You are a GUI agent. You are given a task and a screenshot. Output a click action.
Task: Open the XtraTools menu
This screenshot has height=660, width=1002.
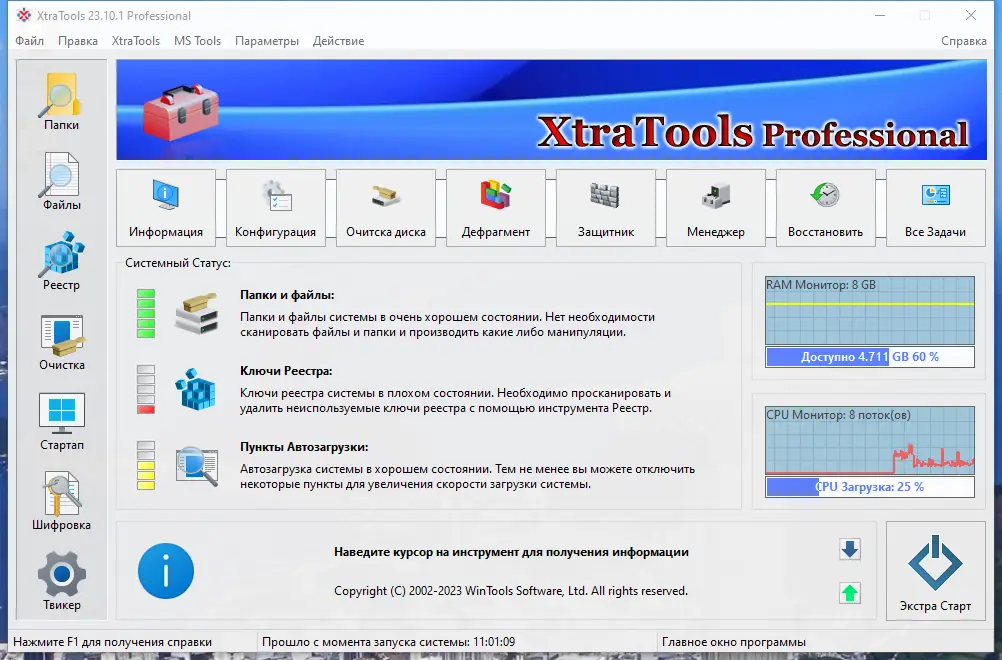(x=135, y=41)
